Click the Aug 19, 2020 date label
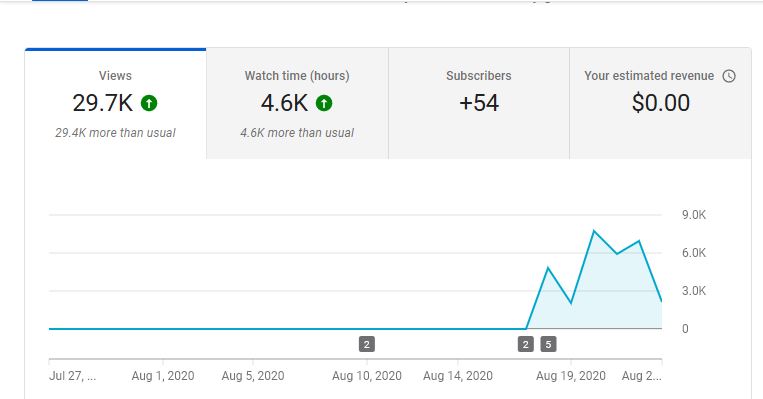This screenshot has width=763, height=399. 571,376
